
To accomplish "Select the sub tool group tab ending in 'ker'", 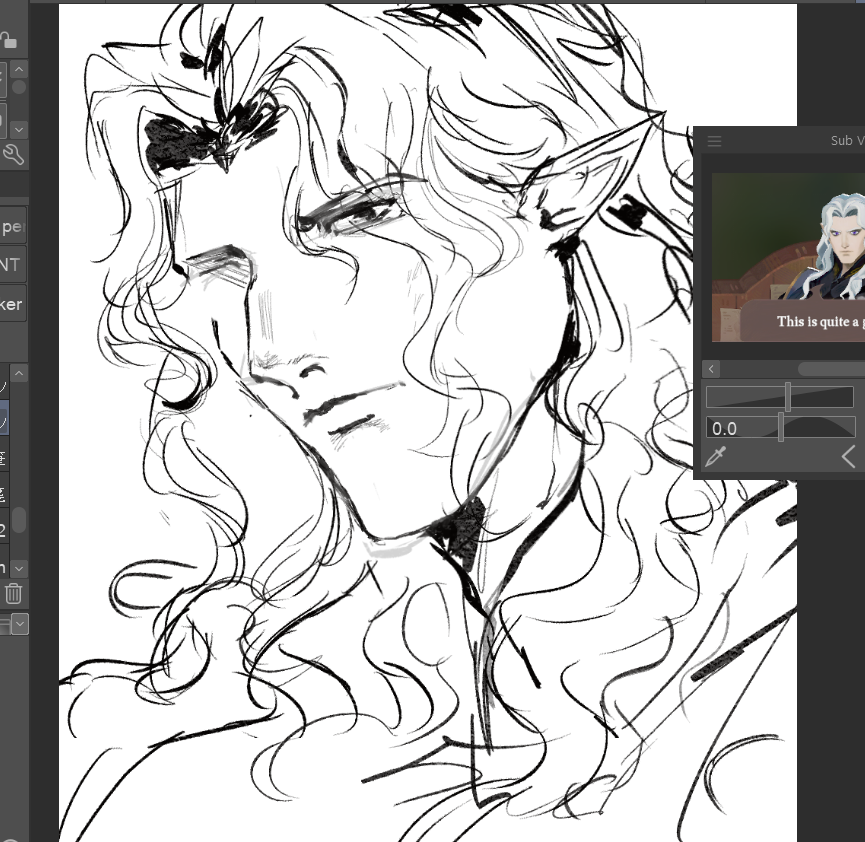I will 12,304.
